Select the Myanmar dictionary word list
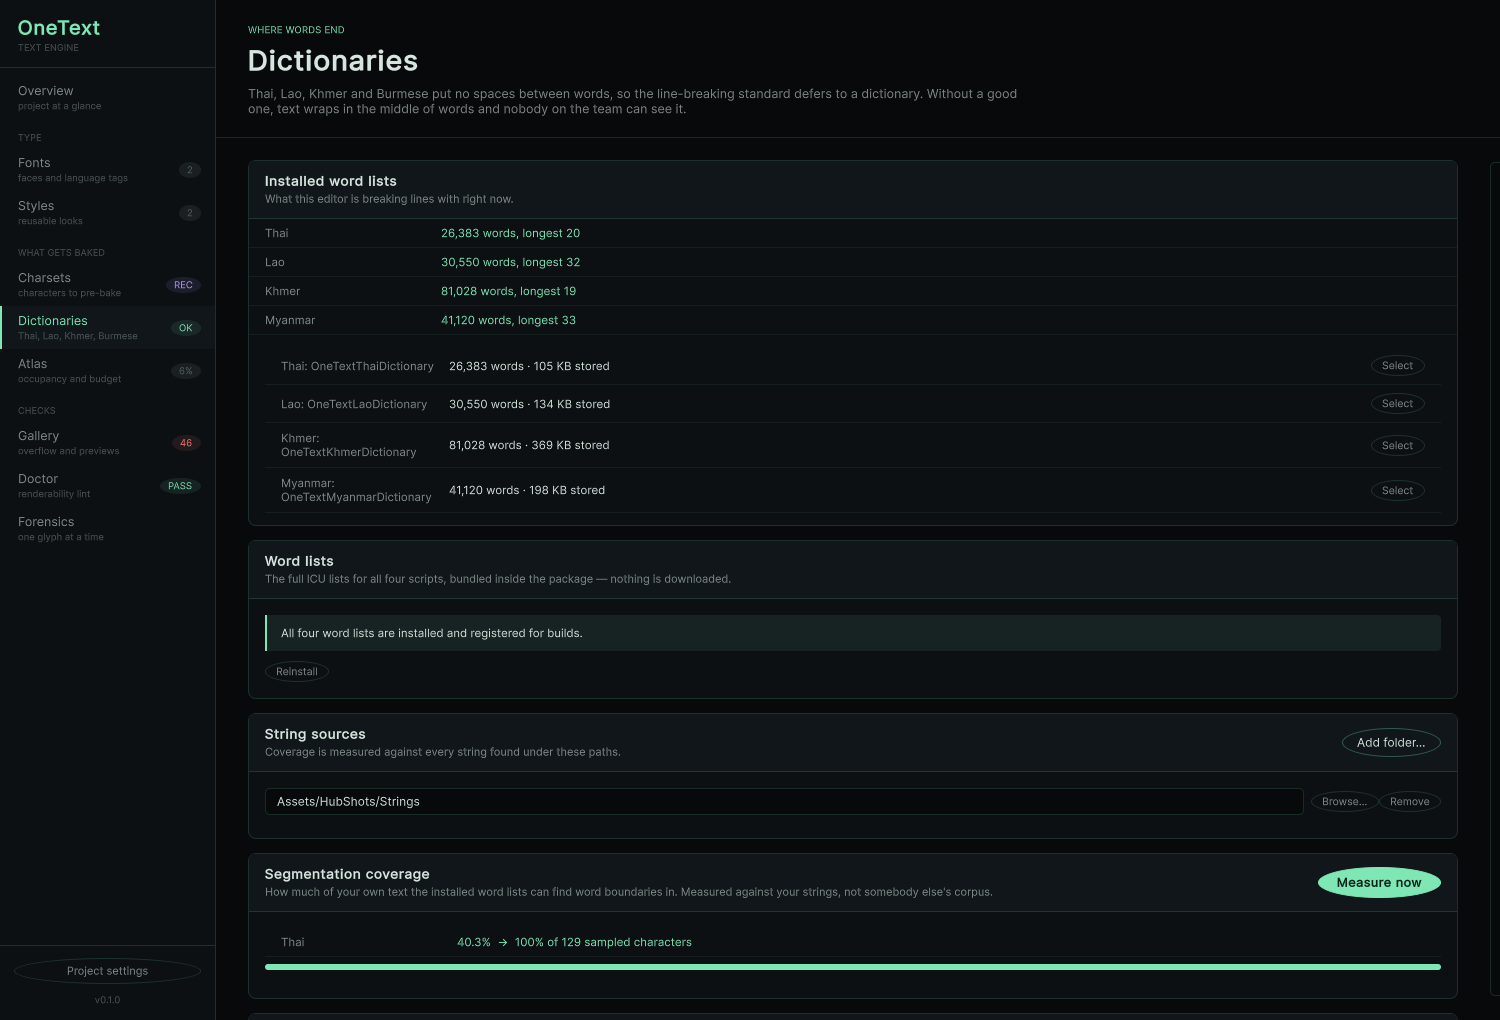The width and height of the screenshot is (1500, 1020). [1397, 491]
